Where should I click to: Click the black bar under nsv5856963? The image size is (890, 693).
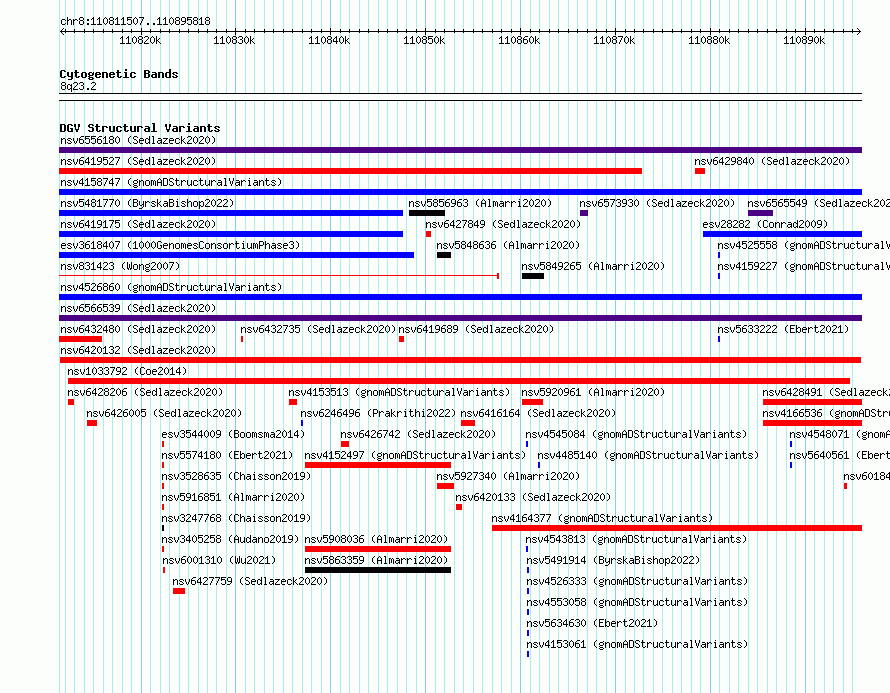click(x=427, y=213)
